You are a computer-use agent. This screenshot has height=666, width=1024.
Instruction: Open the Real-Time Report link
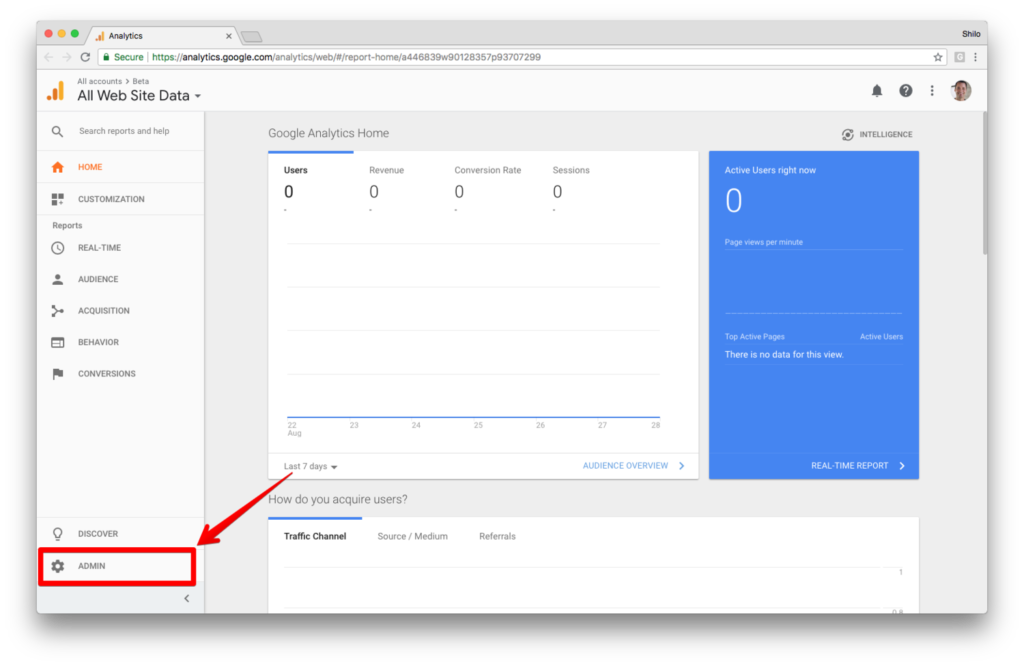858,466
